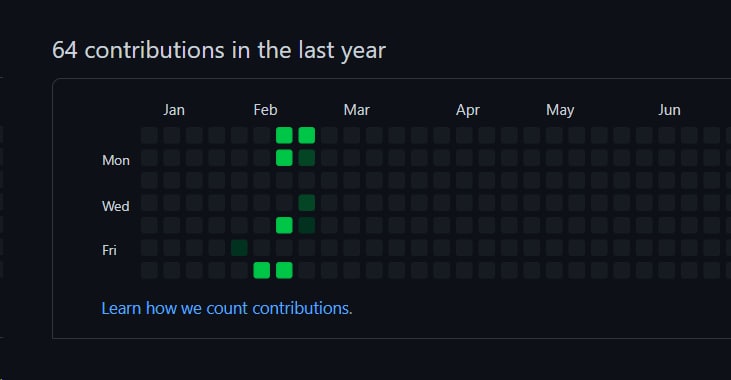The width and height of the screenshot is (731, 380).
Task: Select the dark green Wednesday contribution cell
Action: point(307,203)
